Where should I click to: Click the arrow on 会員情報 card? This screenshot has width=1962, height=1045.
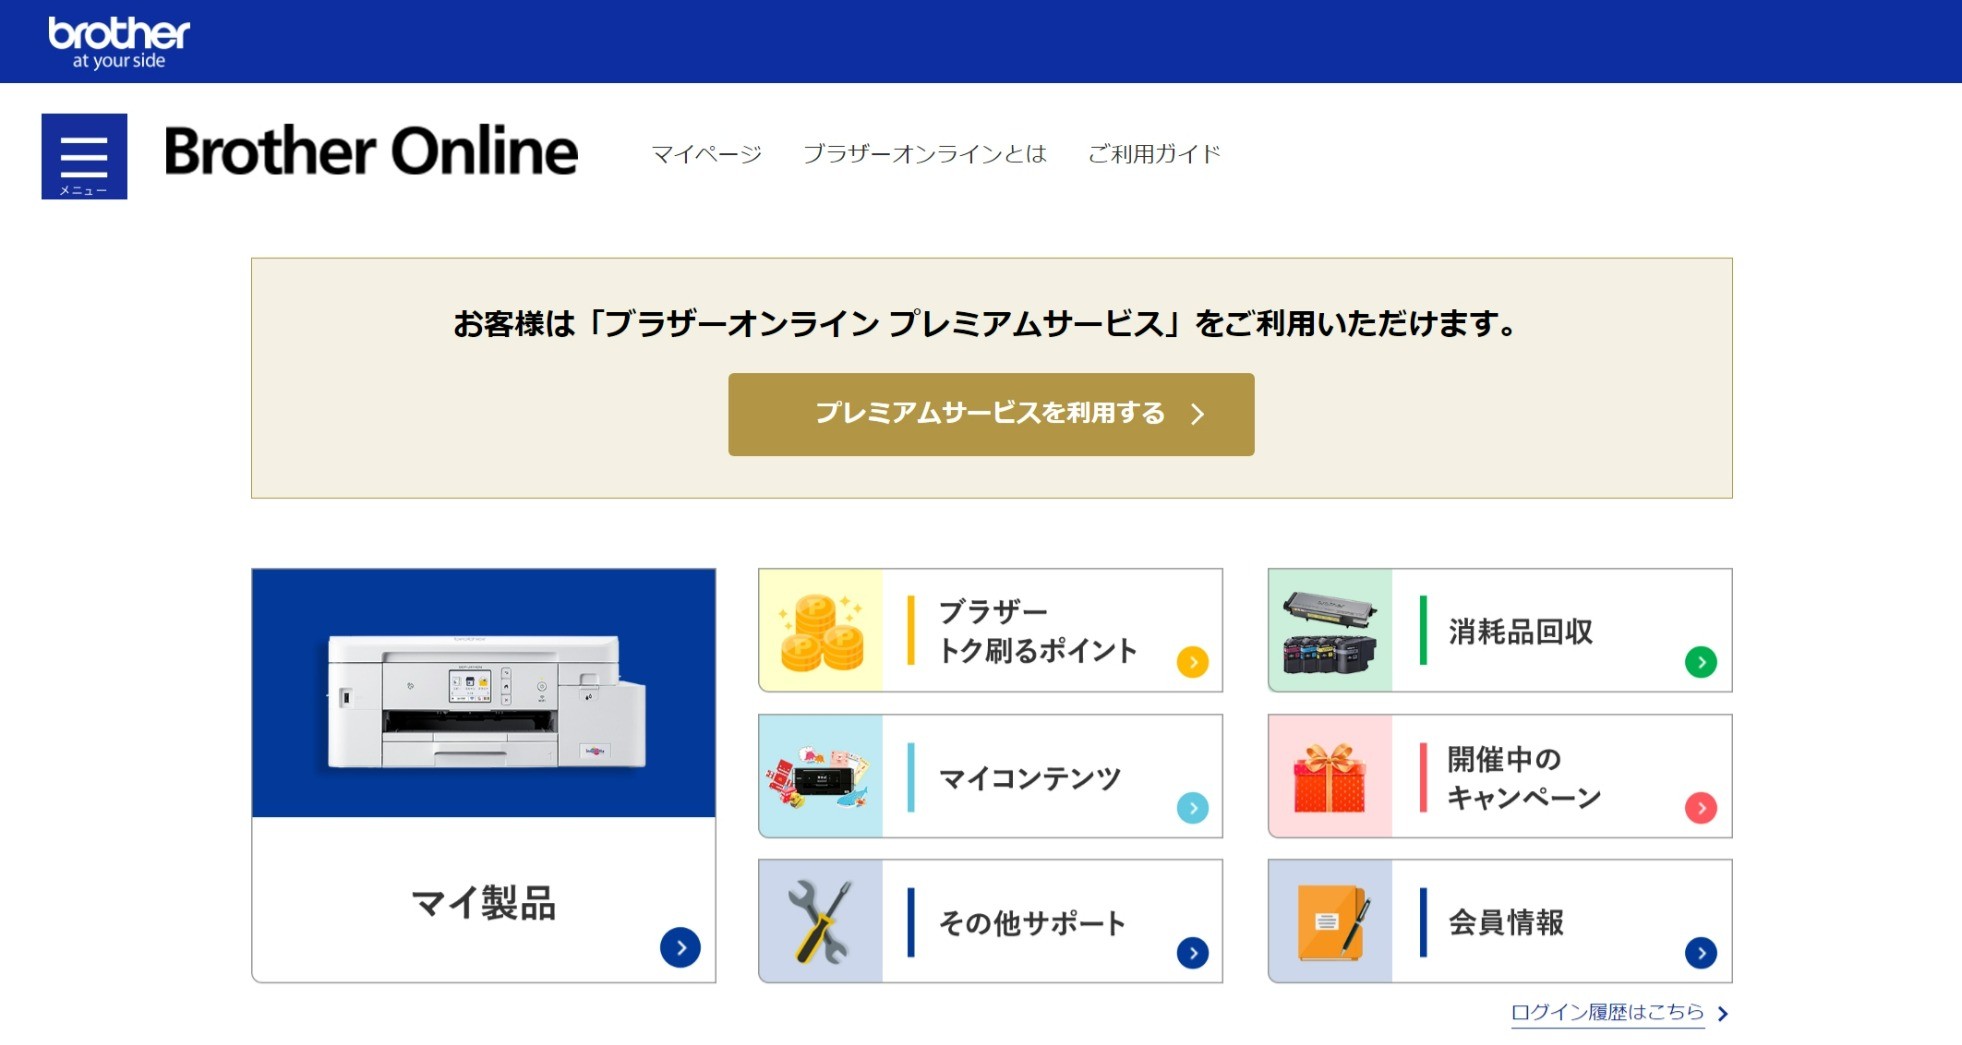pos(1701,953)
